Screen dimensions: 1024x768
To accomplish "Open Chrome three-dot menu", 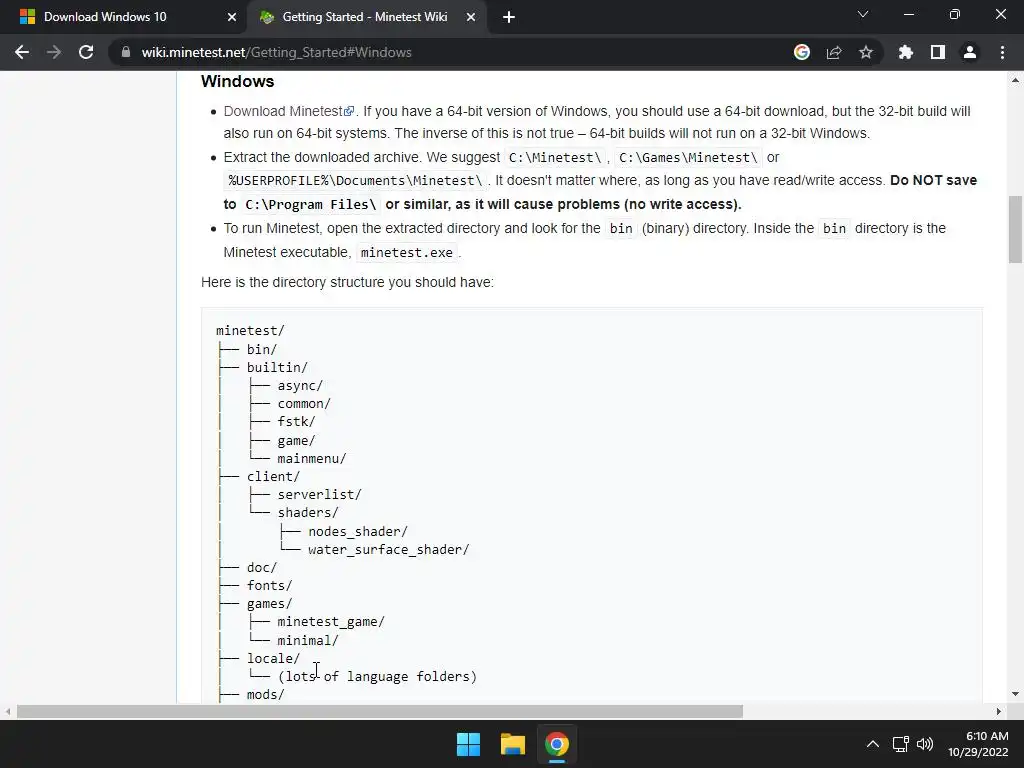I will click(1002, 52).
